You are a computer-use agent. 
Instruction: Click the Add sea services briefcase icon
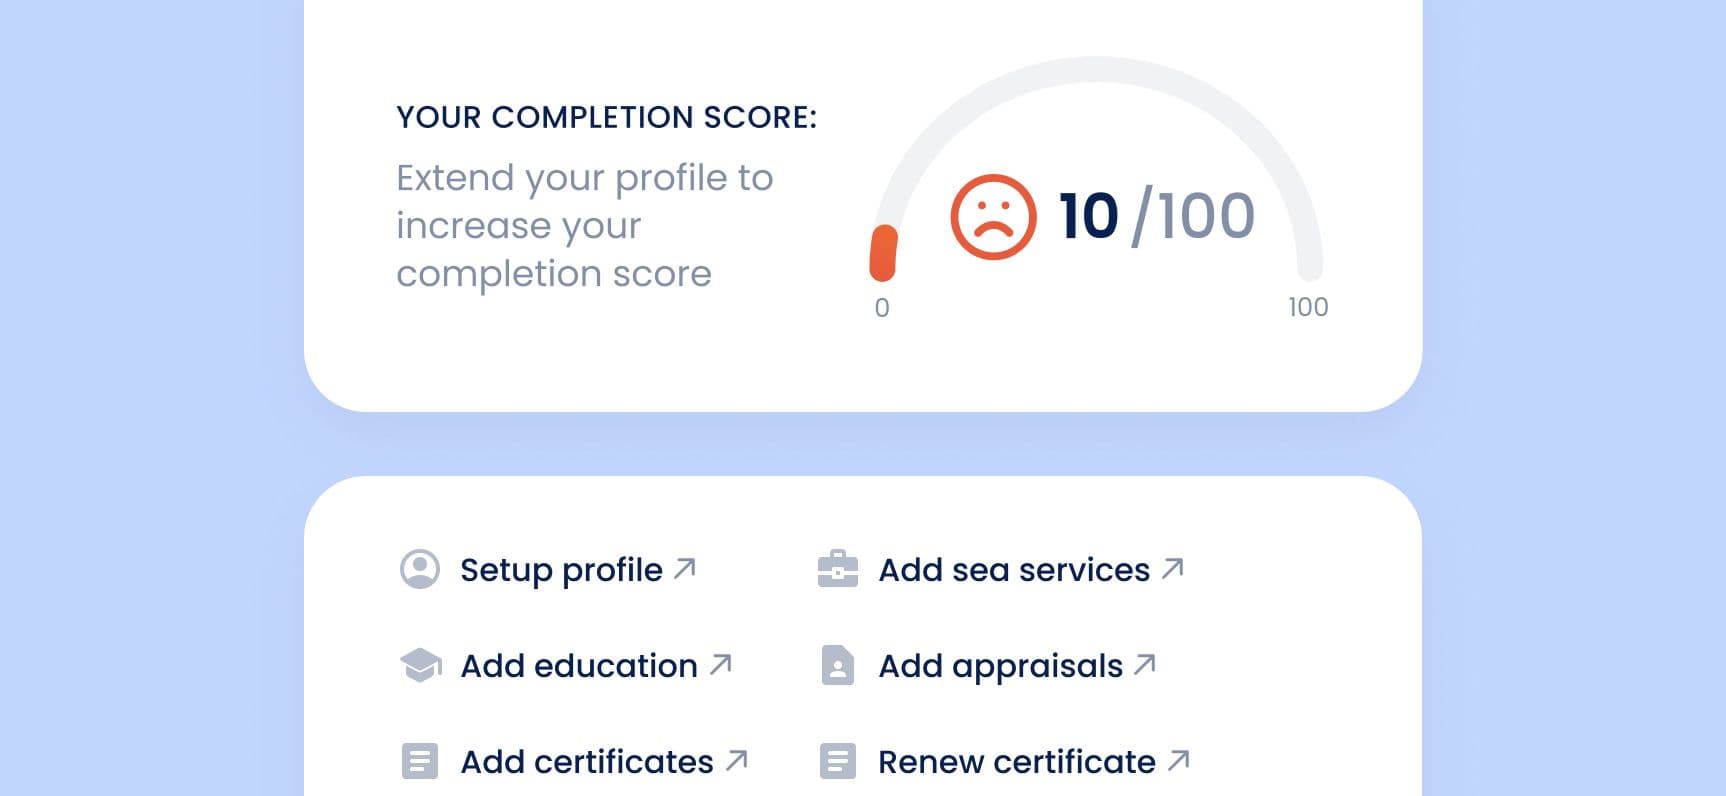coord(838,569)
